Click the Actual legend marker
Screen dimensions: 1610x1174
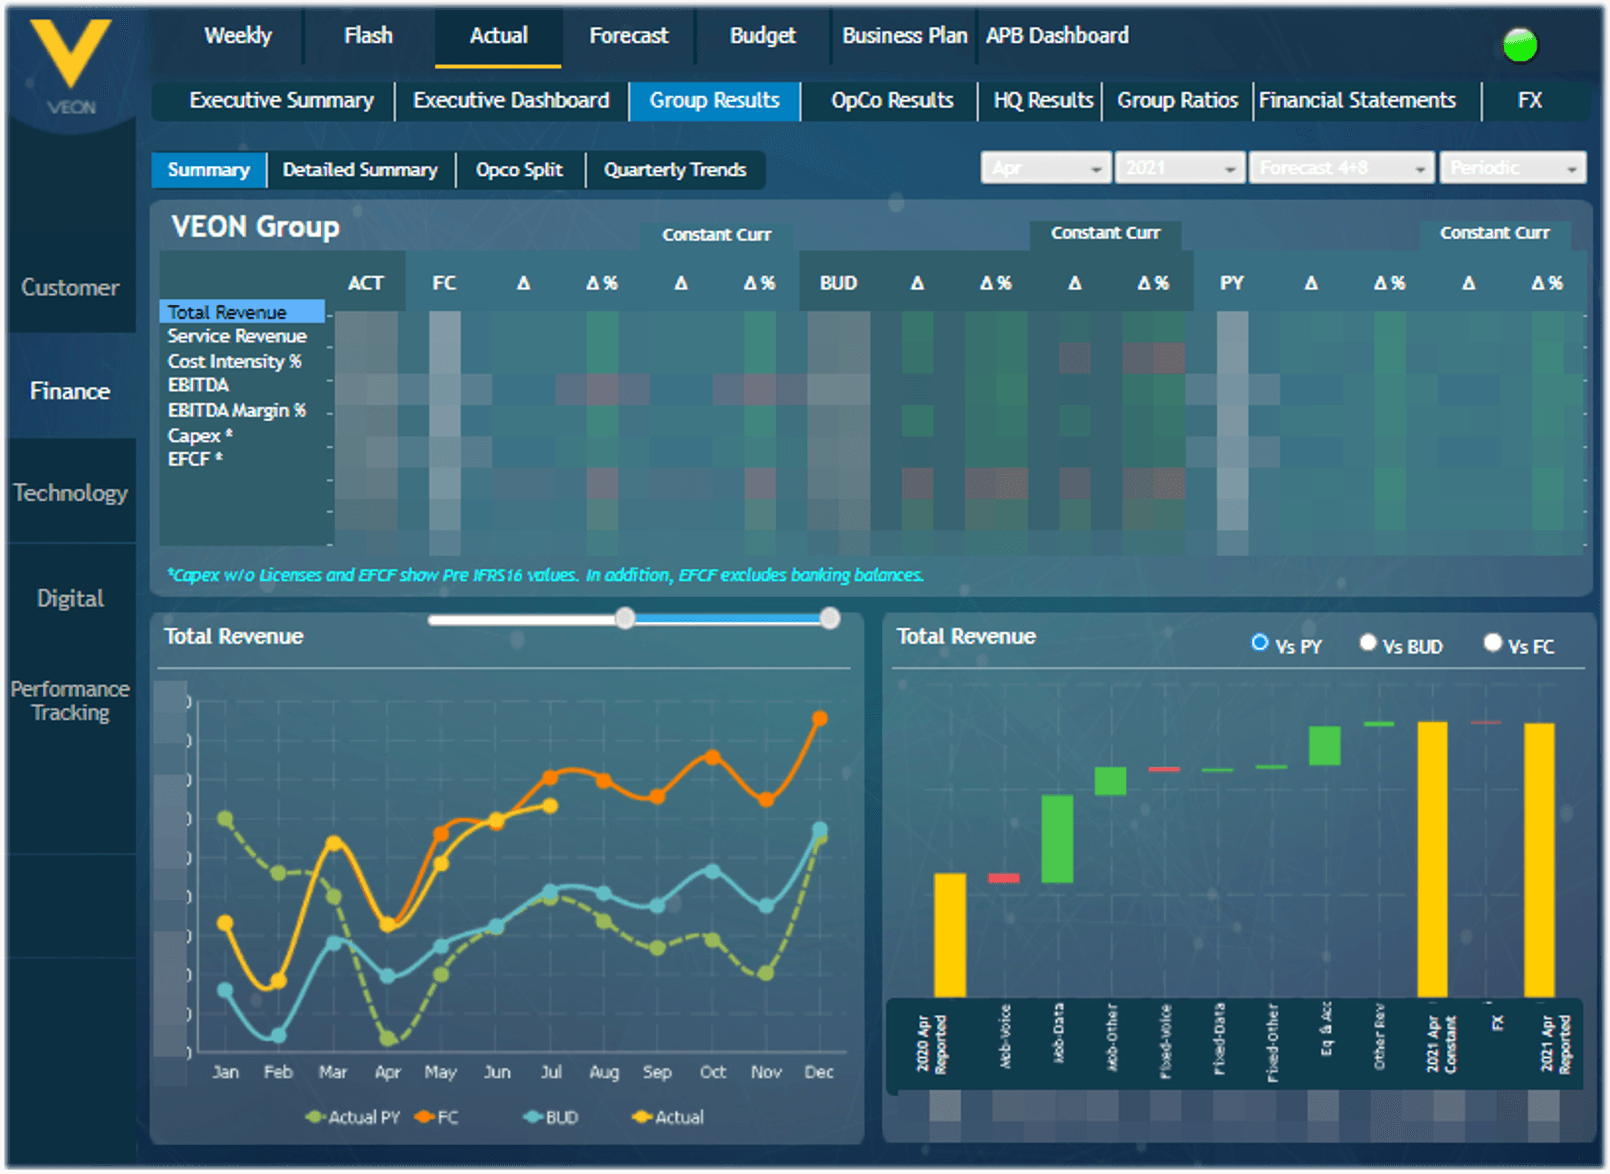pyautogui.click(x=642, y=1117)
